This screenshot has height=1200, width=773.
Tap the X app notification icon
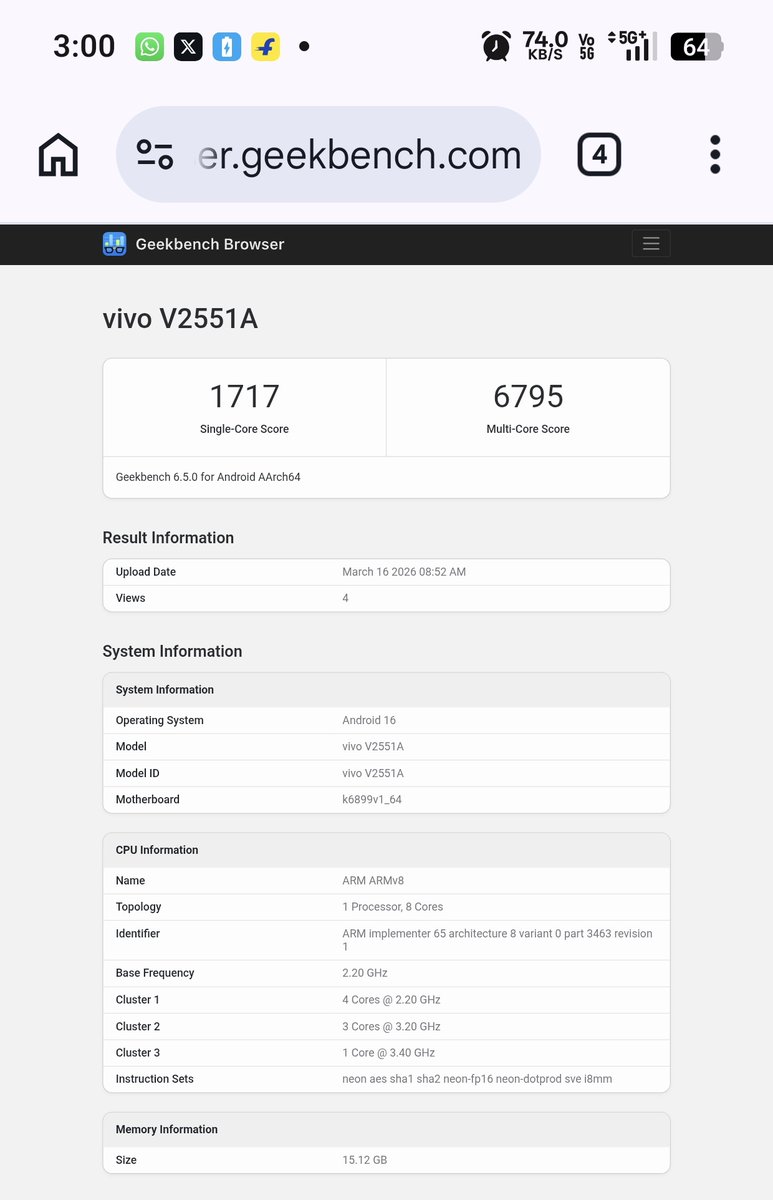[x=188, y=47]
